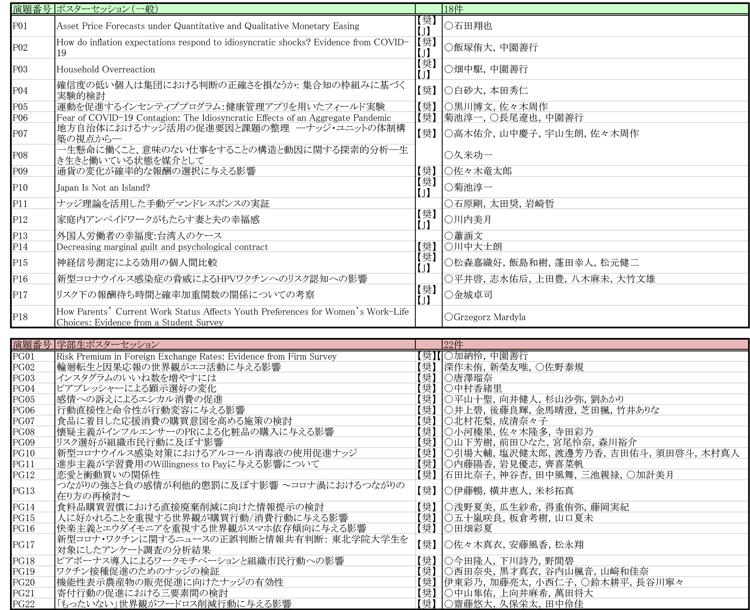Click the P09 number cell

33,171
